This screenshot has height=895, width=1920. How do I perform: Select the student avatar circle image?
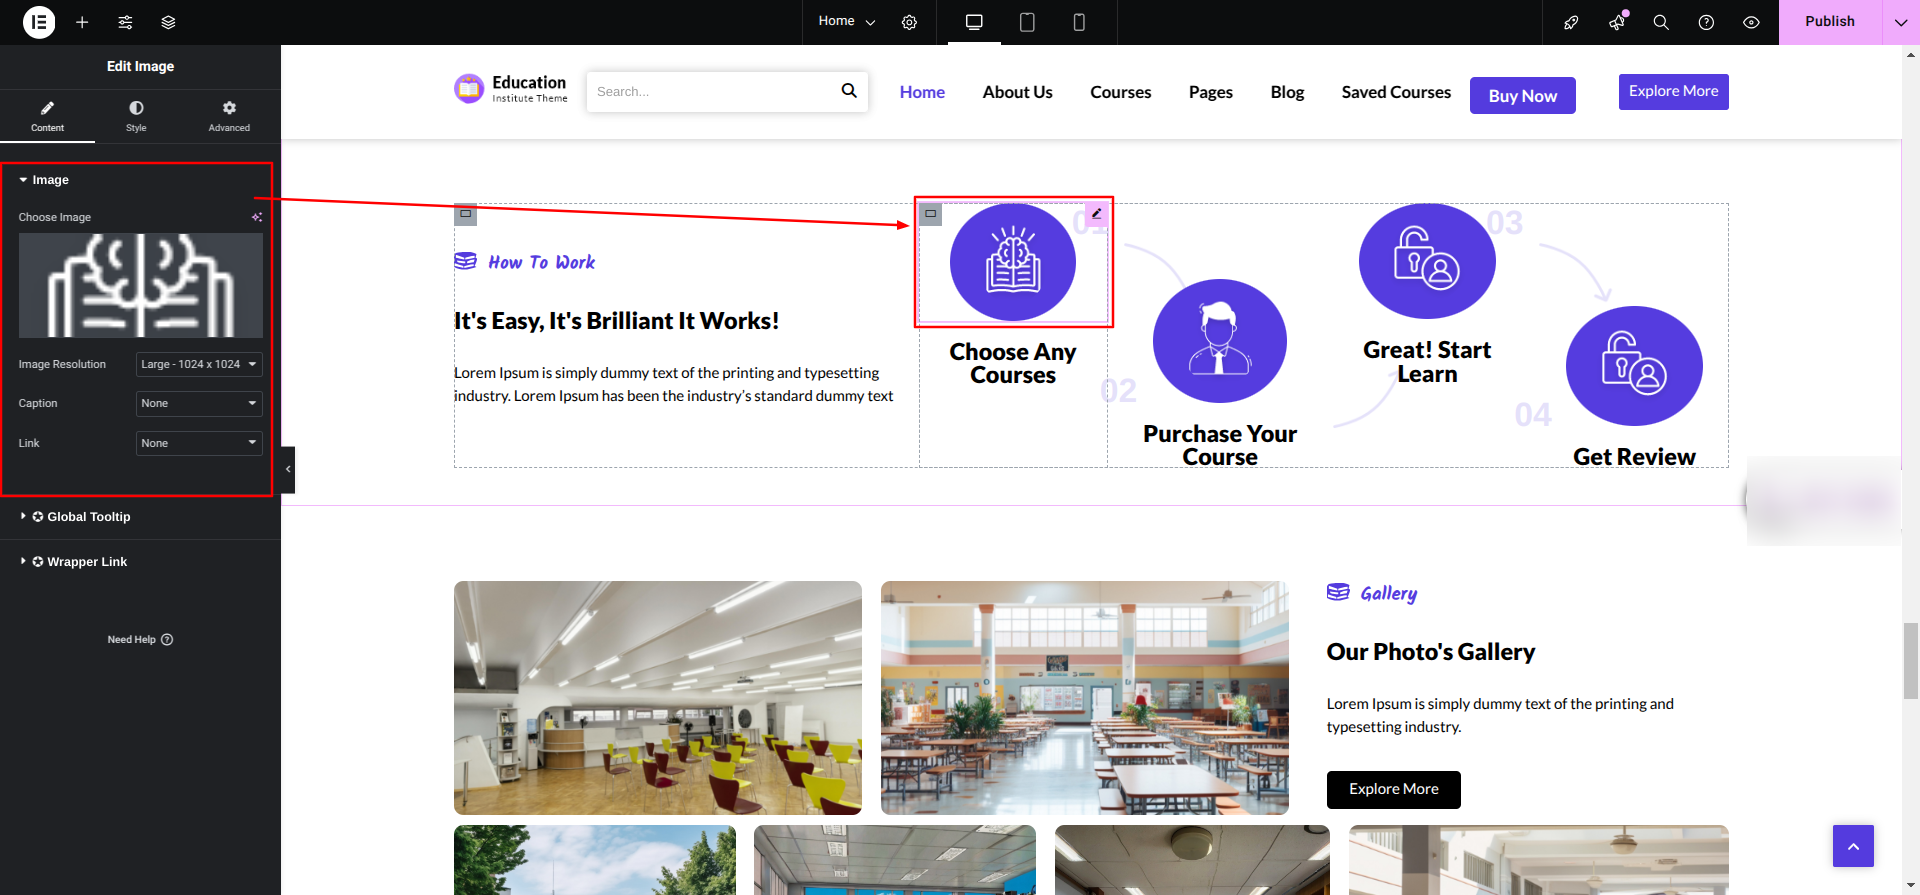coord(1219,340)
